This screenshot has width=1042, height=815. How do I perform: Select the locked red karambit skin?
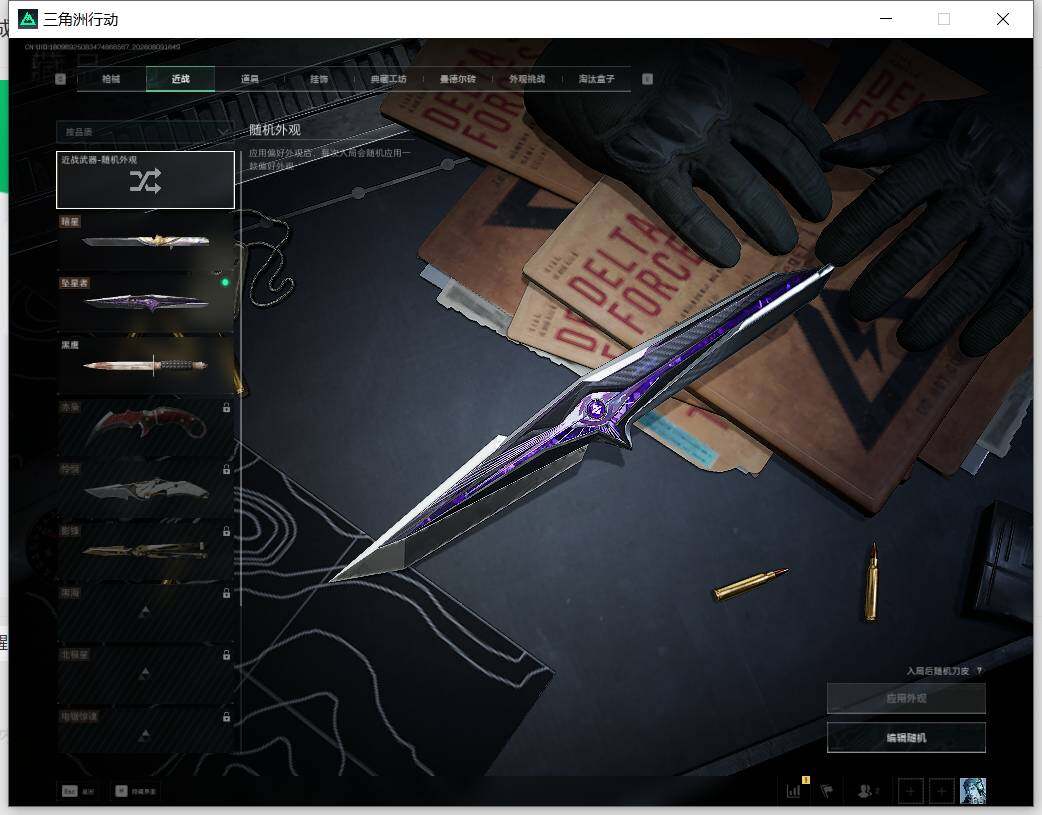tap(146, 427)
